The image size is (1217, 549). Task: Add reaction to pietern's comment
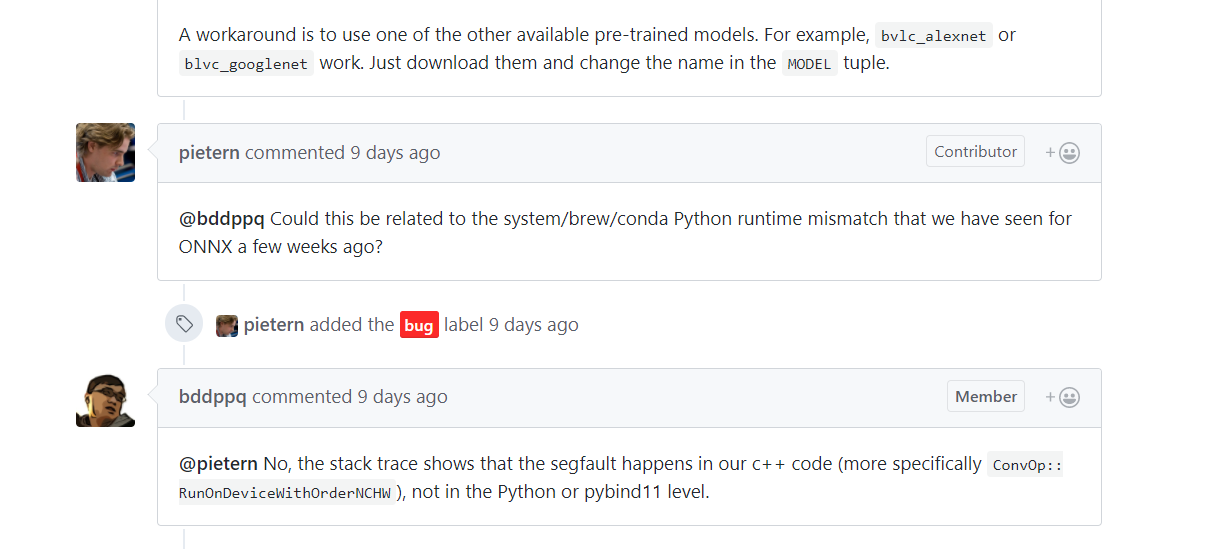point(1063,153)
